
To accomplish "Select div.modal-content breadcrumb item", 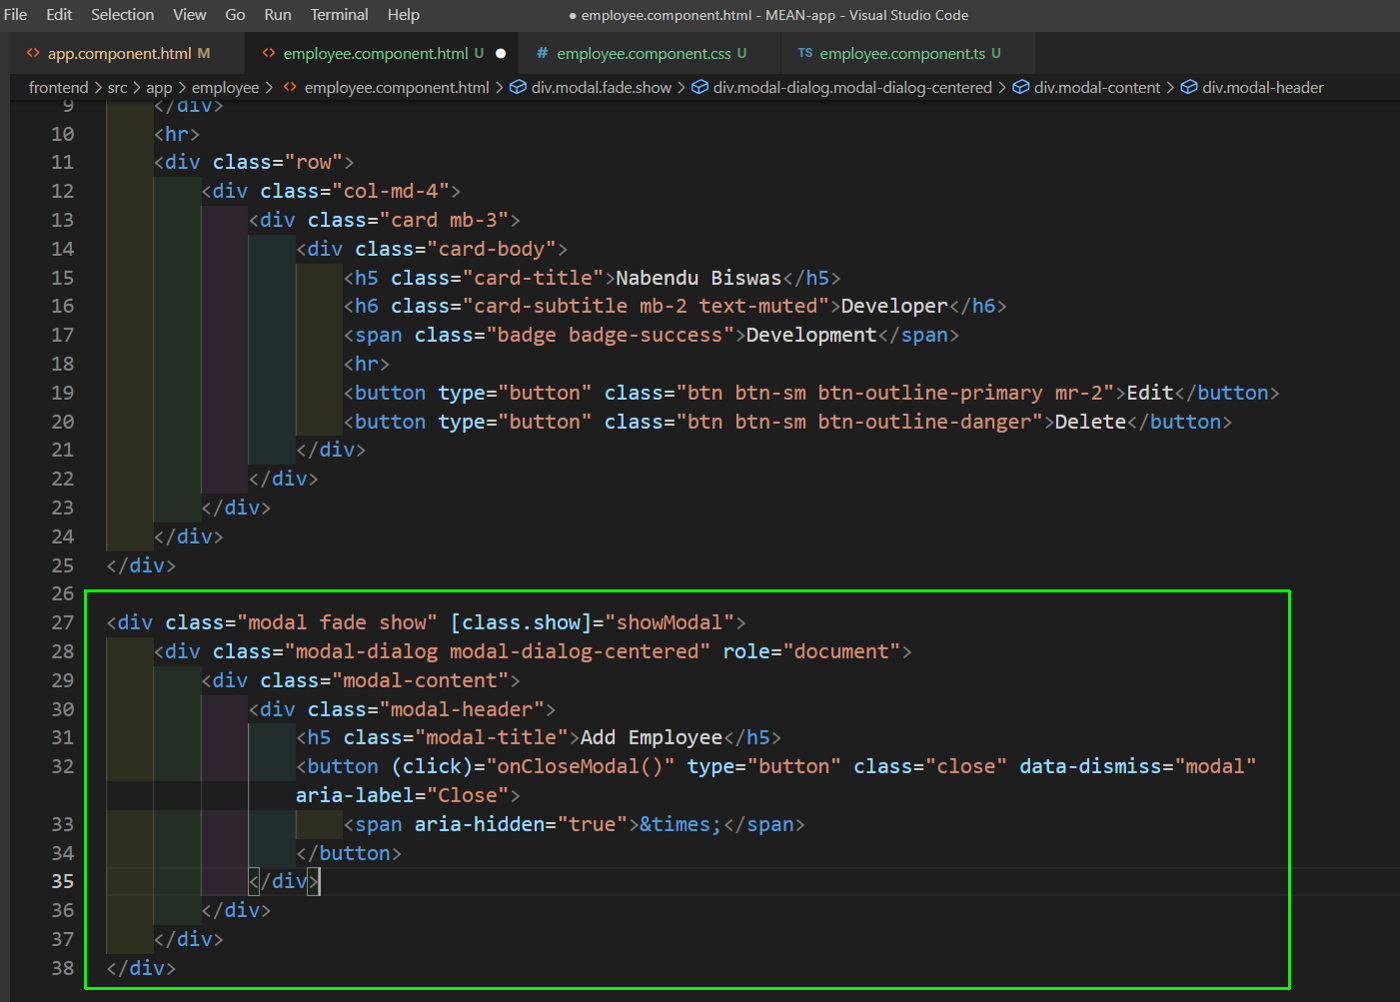I will (x=1097, y=88).
